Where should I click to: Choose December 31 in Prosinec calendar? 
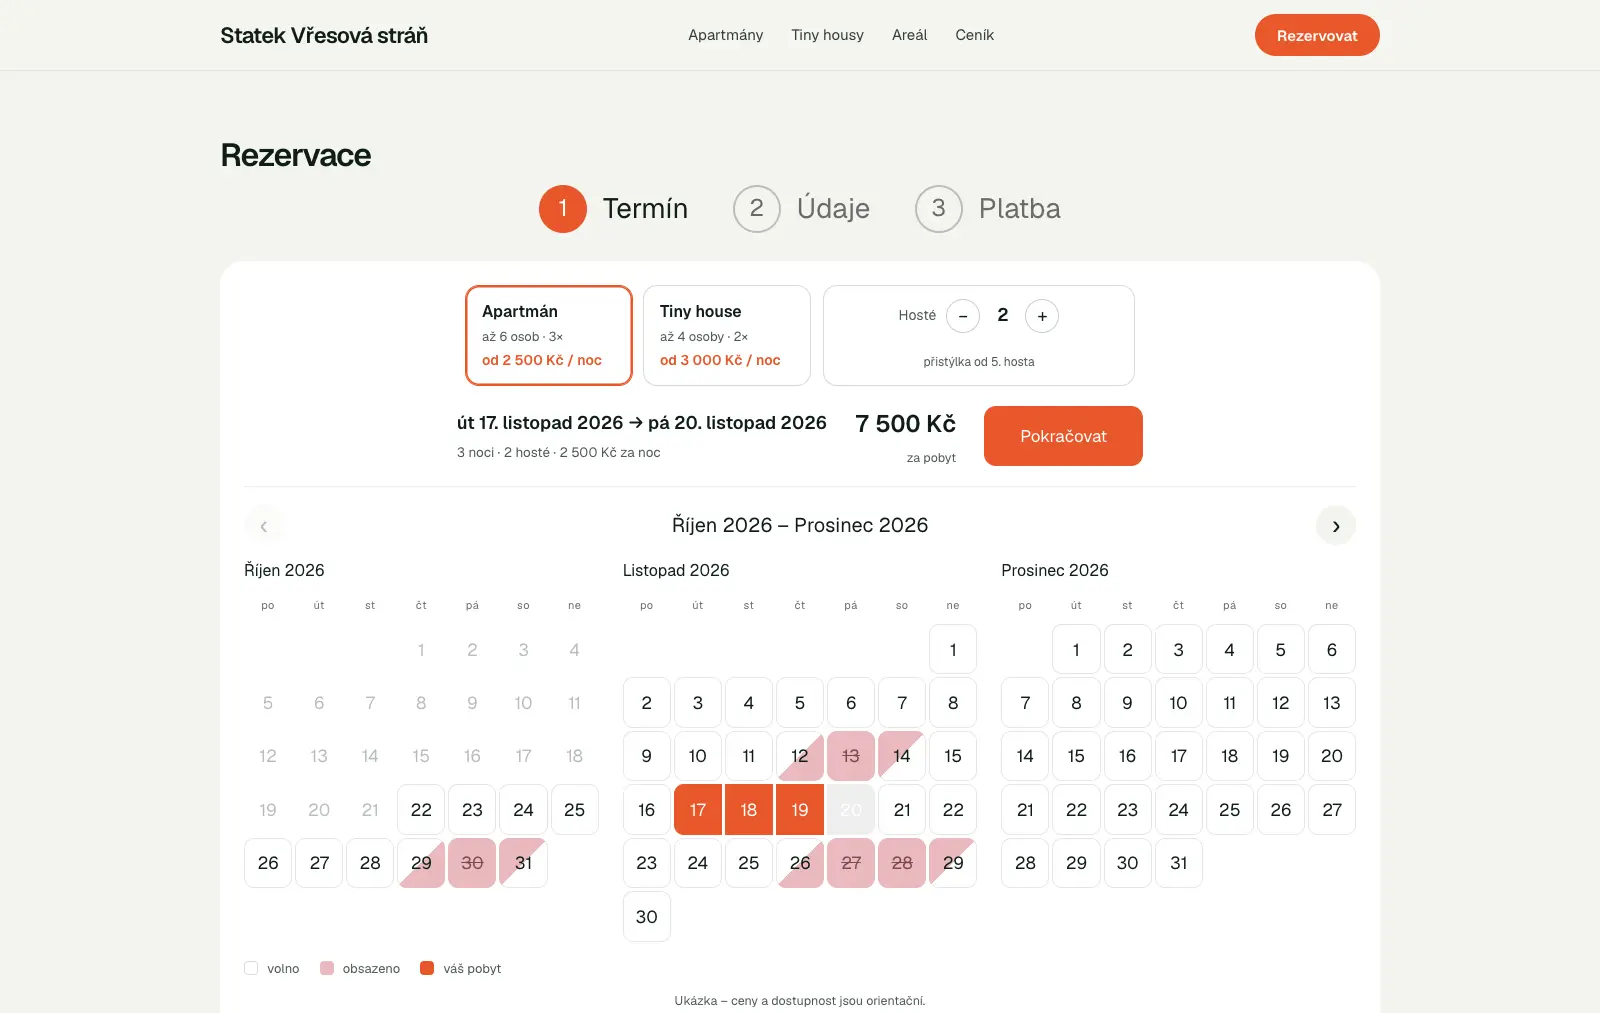coord(1178,863)
